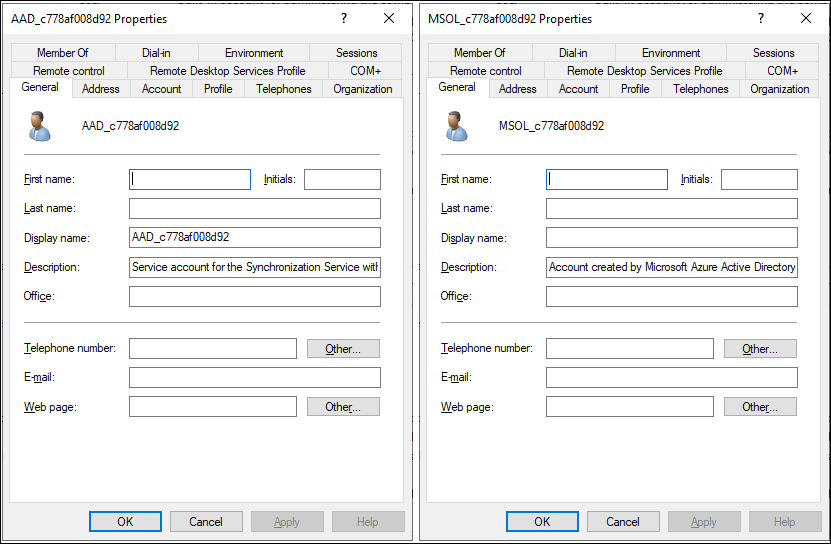Select the Organization tab in the MSOL window
831x544 pixels.
[780, 89]
